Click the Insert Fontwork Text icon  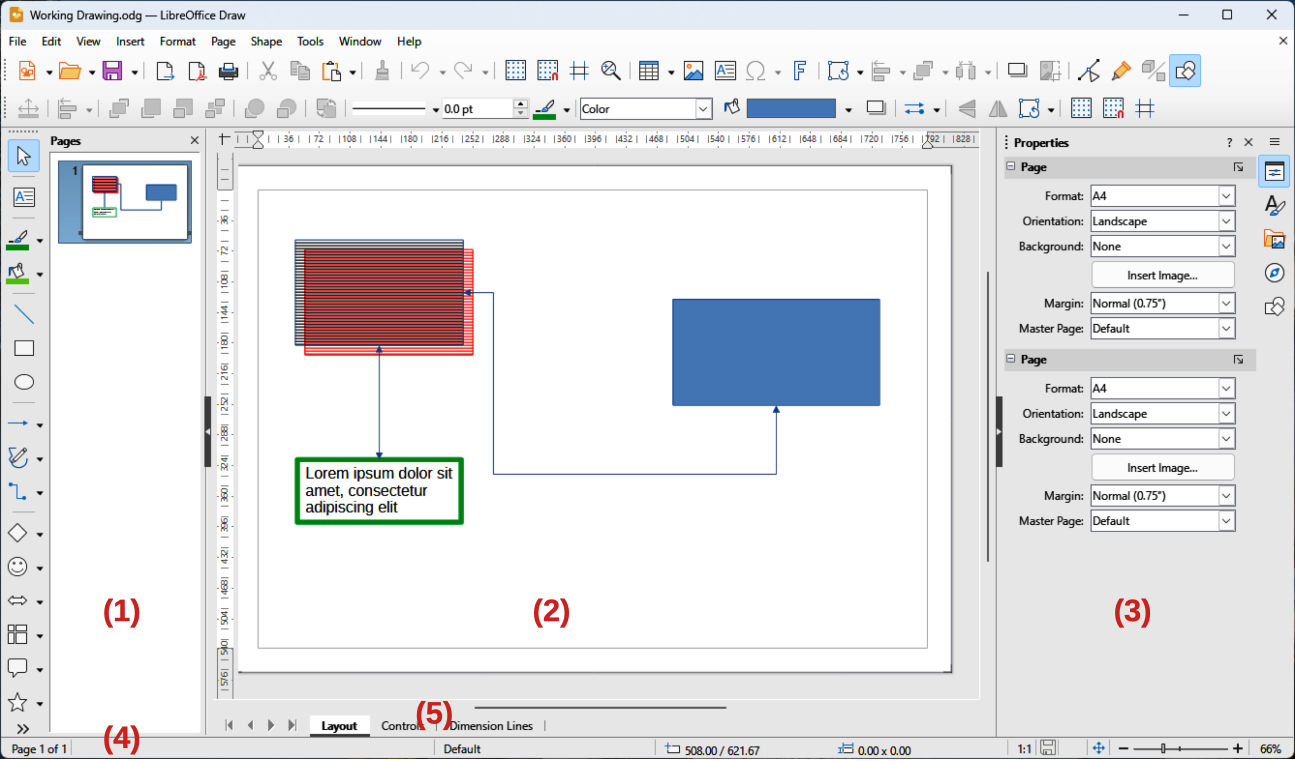[x=800, y=71]
